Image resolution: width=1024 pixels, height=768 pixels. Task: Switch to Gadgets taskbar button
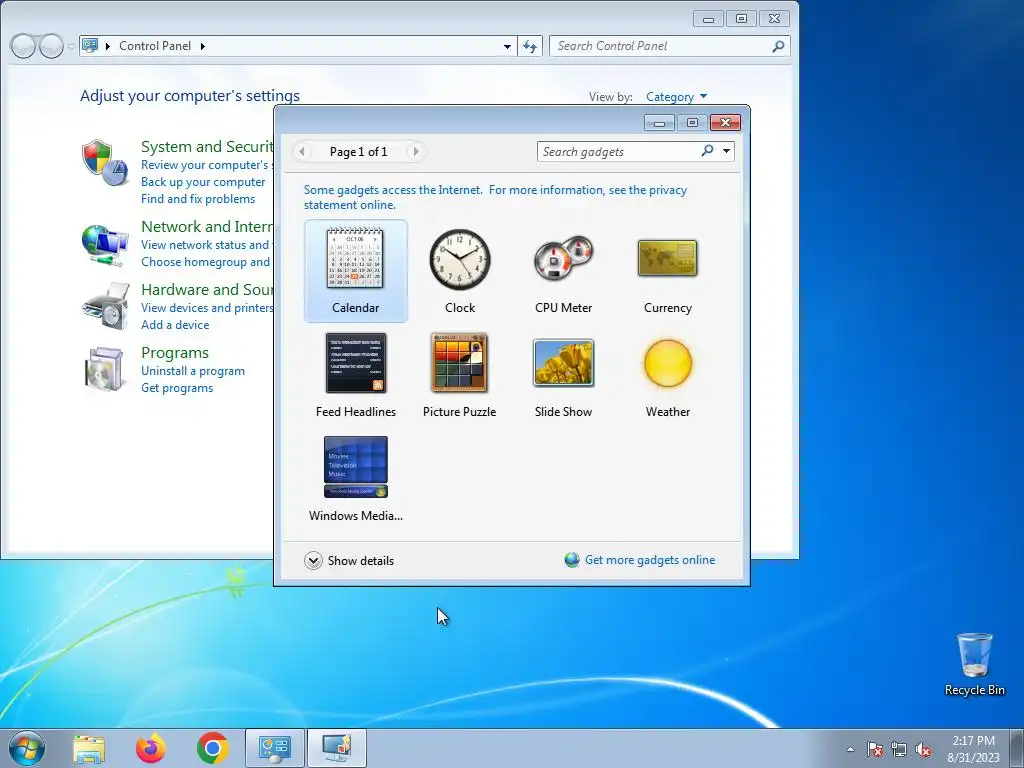point(336,748)
